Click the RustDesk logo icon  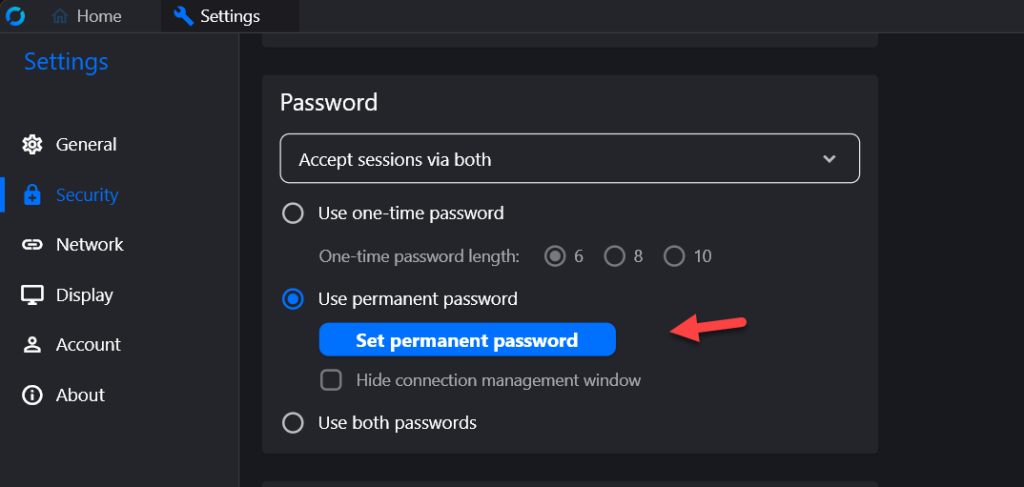coord(14,16)
